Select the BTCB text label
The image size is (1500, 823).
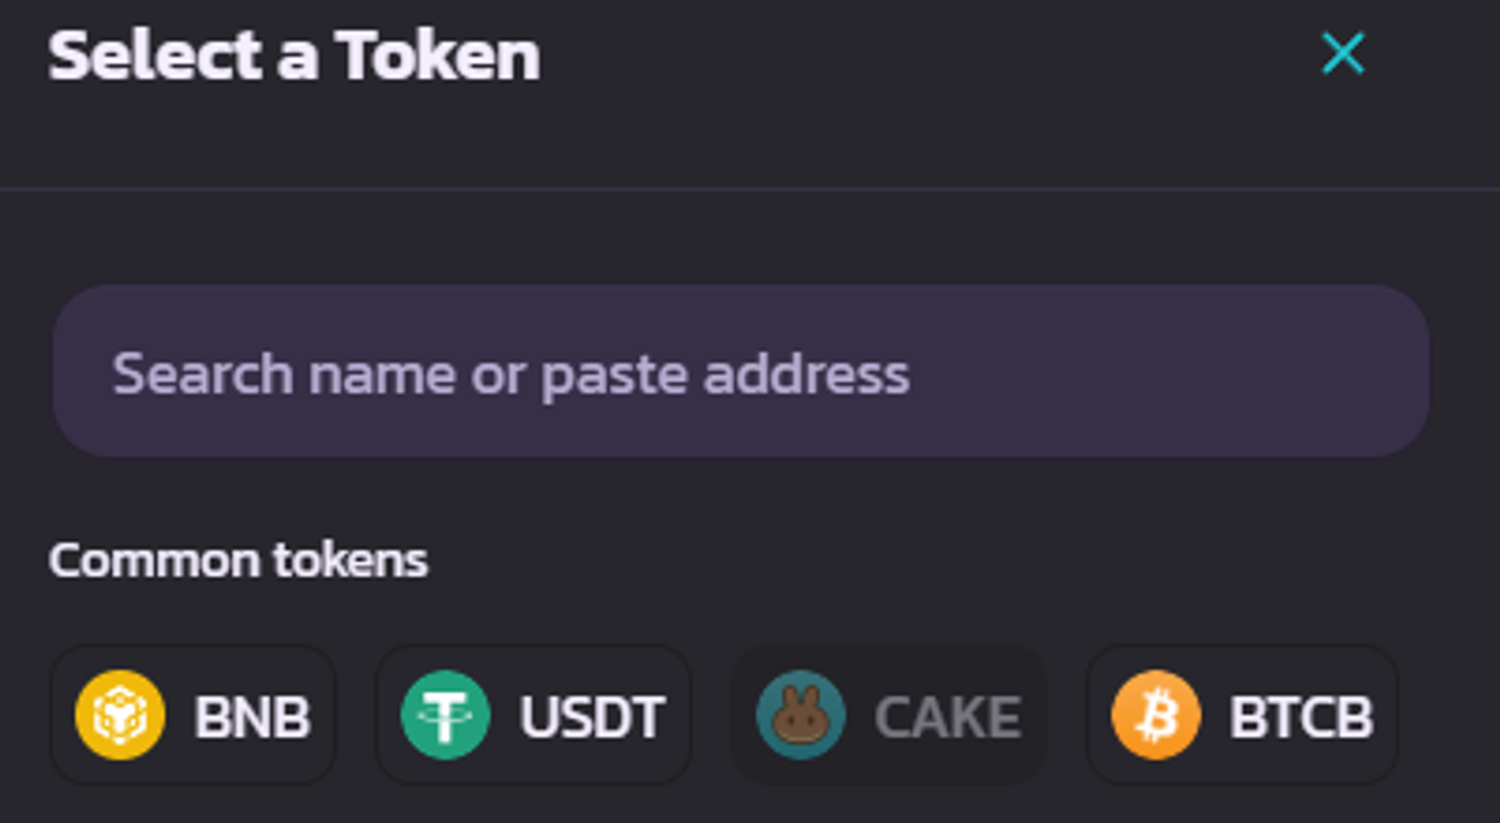(1301, 717)
